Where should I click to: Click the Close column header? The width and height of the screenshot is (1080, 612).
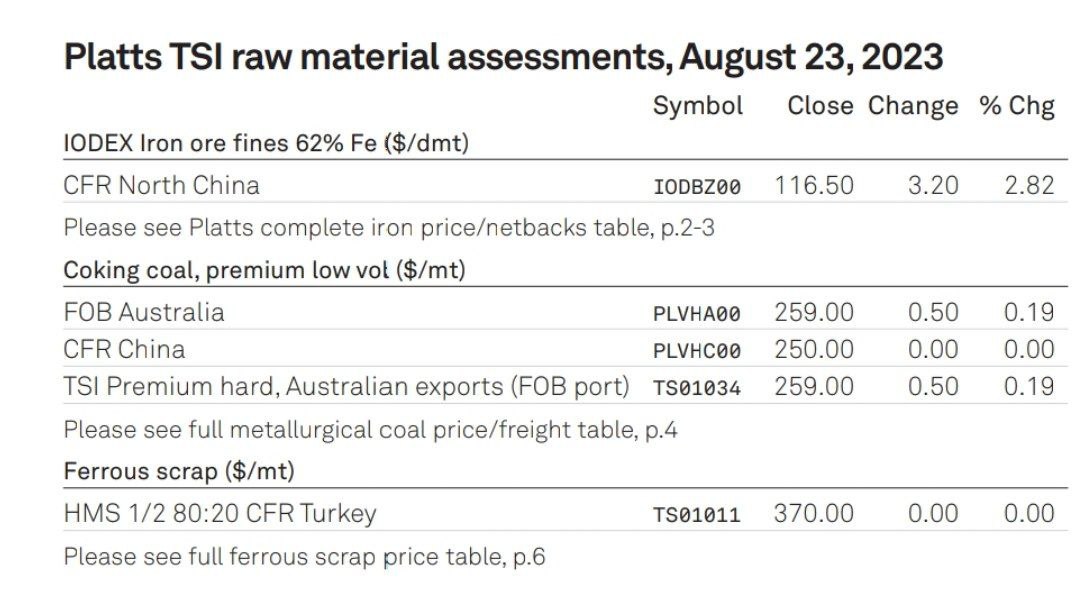click(820, 106)
